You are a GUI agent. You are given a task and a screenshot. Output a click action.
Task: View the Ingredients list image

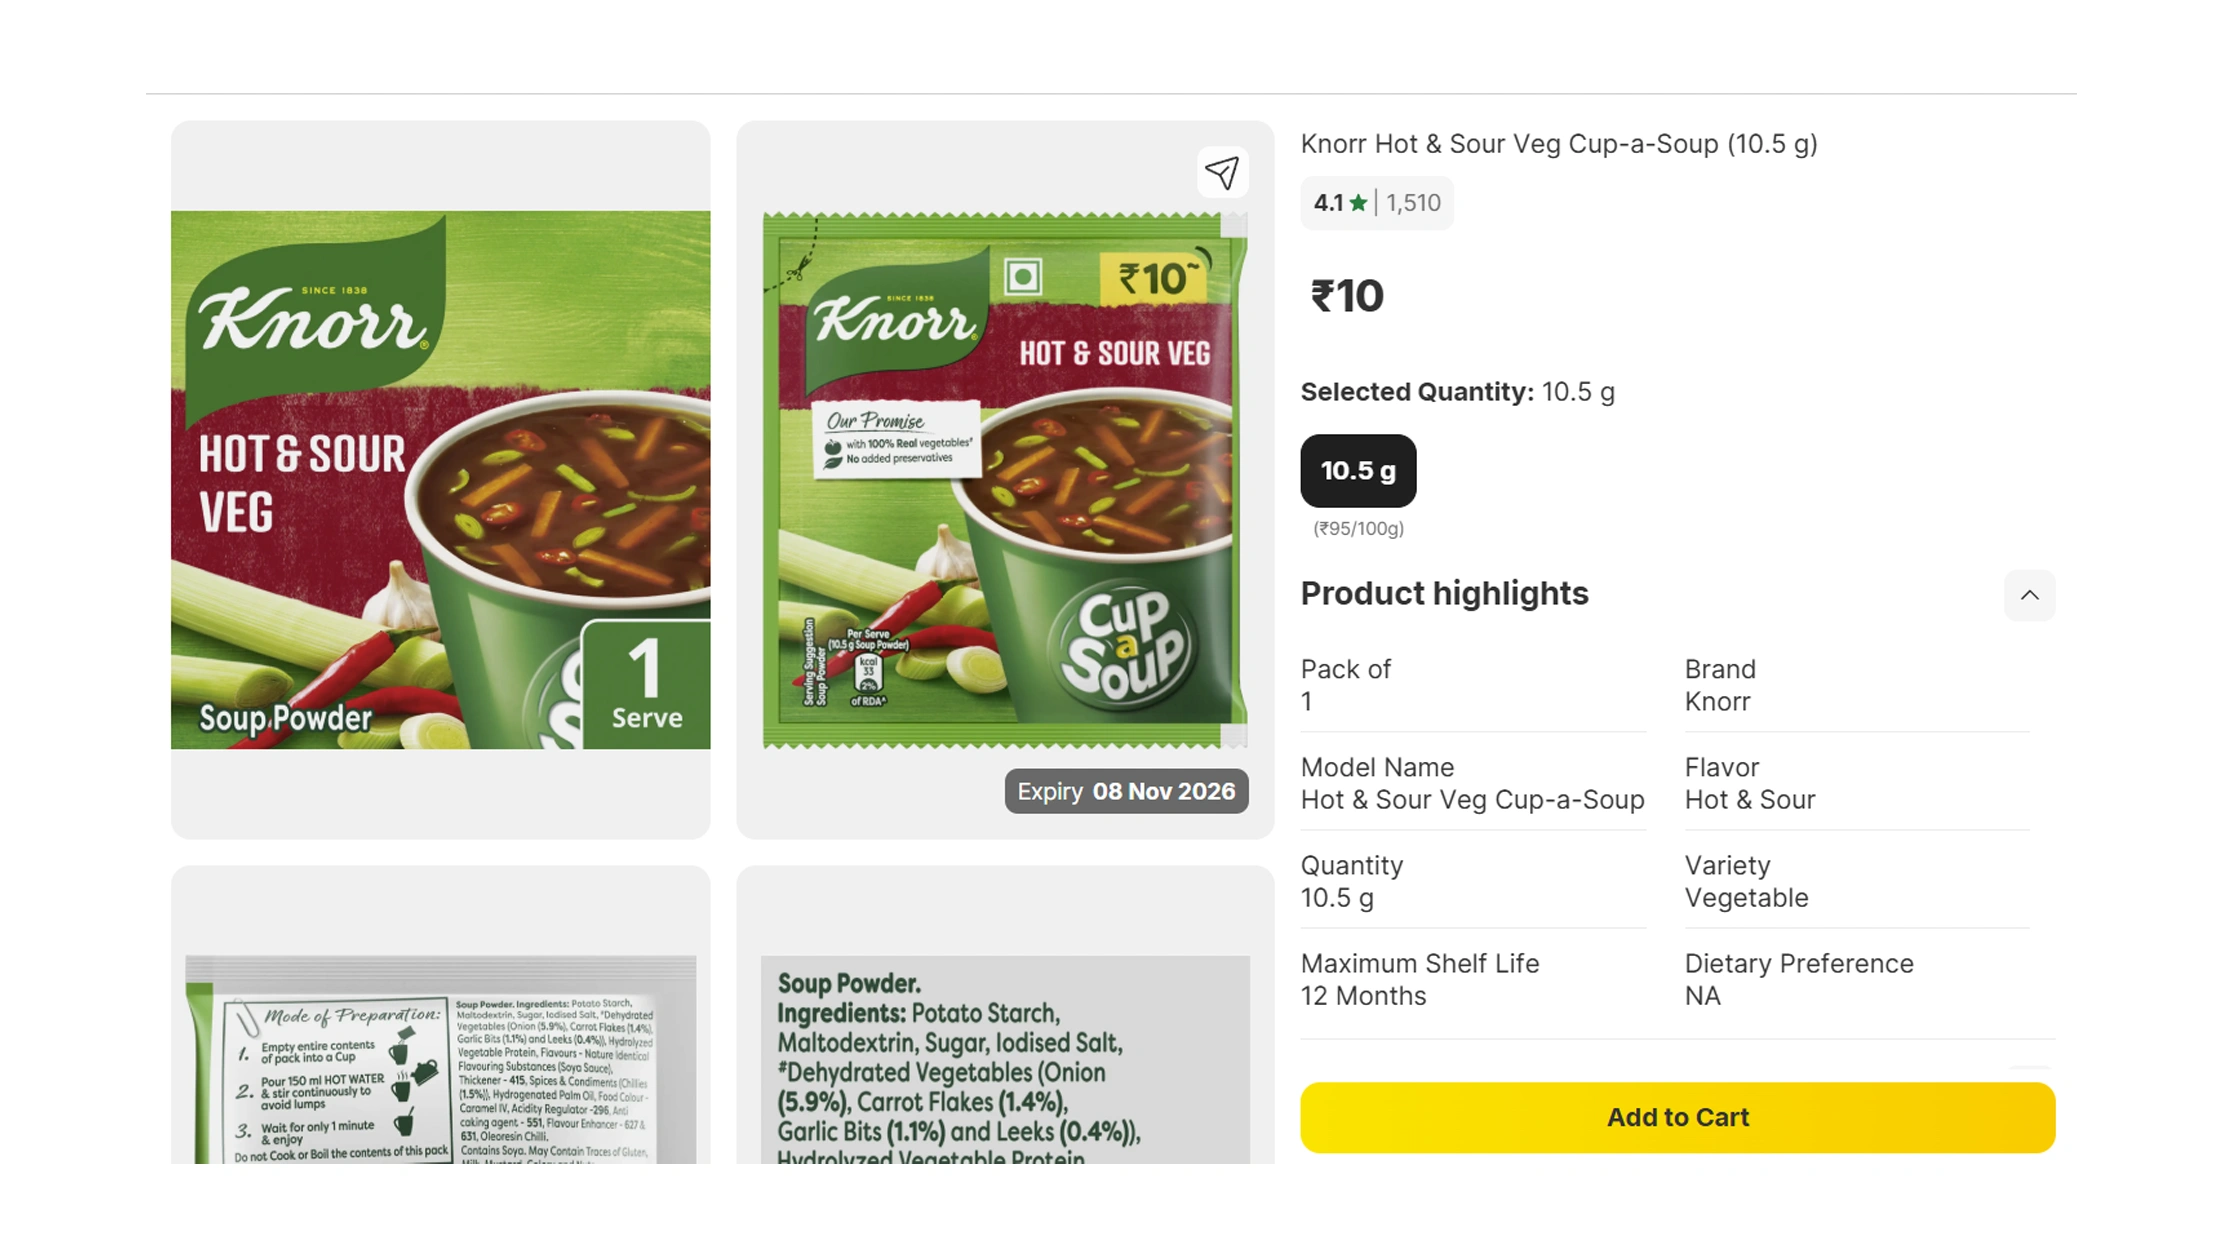(1005, 1014)
